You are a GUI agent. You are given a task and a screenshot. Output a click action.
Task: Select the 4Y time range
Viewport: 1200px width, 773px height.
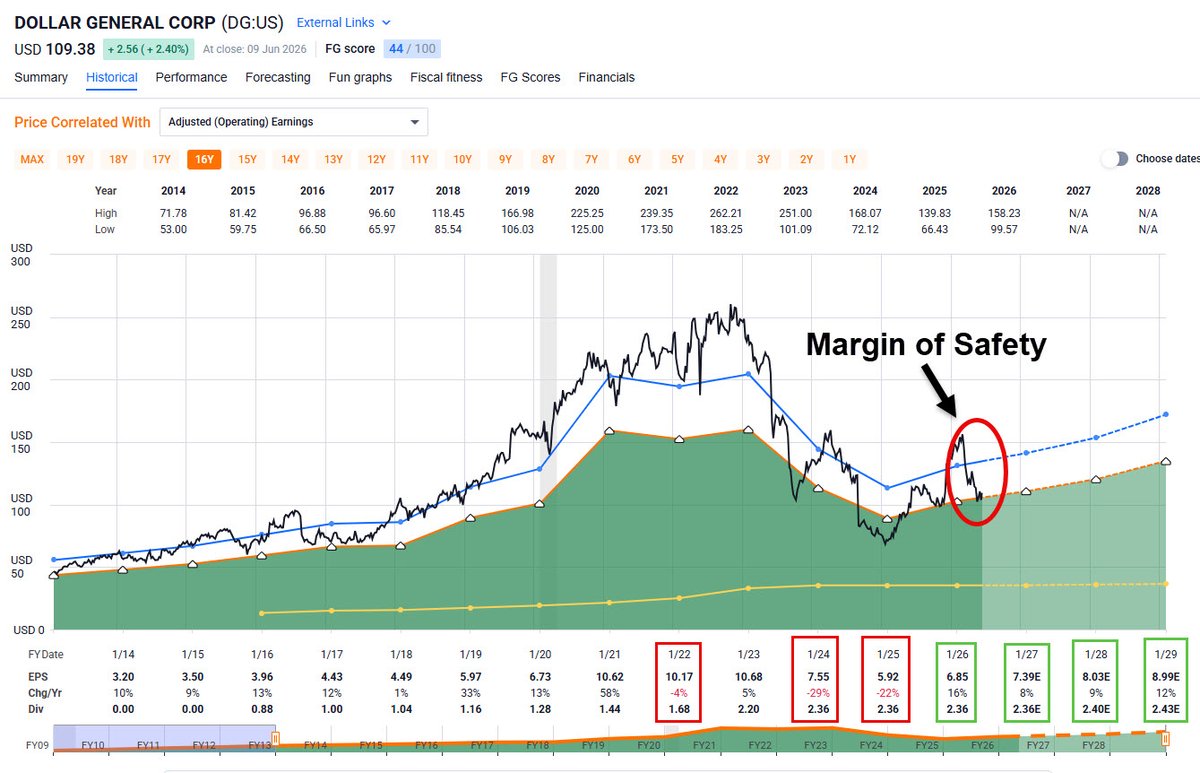pyautogui.click(x=720, y=159)
